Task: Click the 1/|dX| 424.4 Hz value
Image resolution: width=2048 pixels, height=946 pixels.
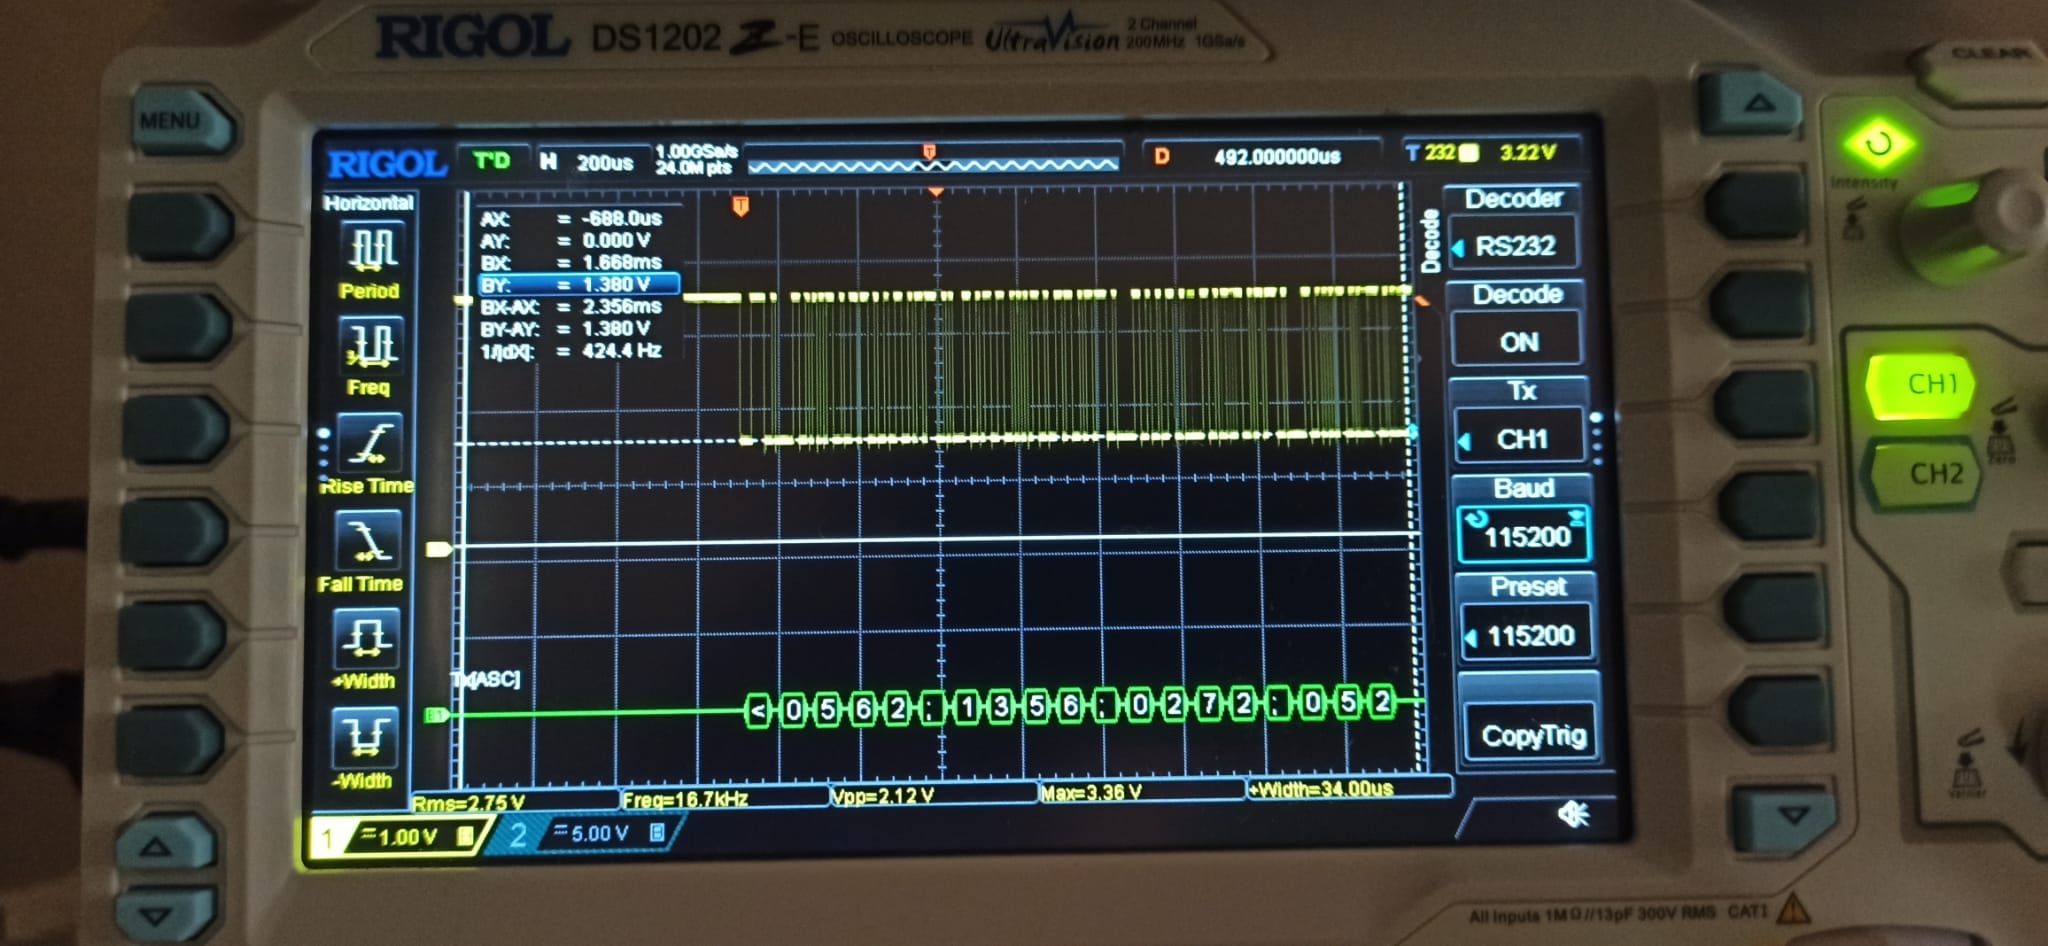Action: tap(621, 351)
